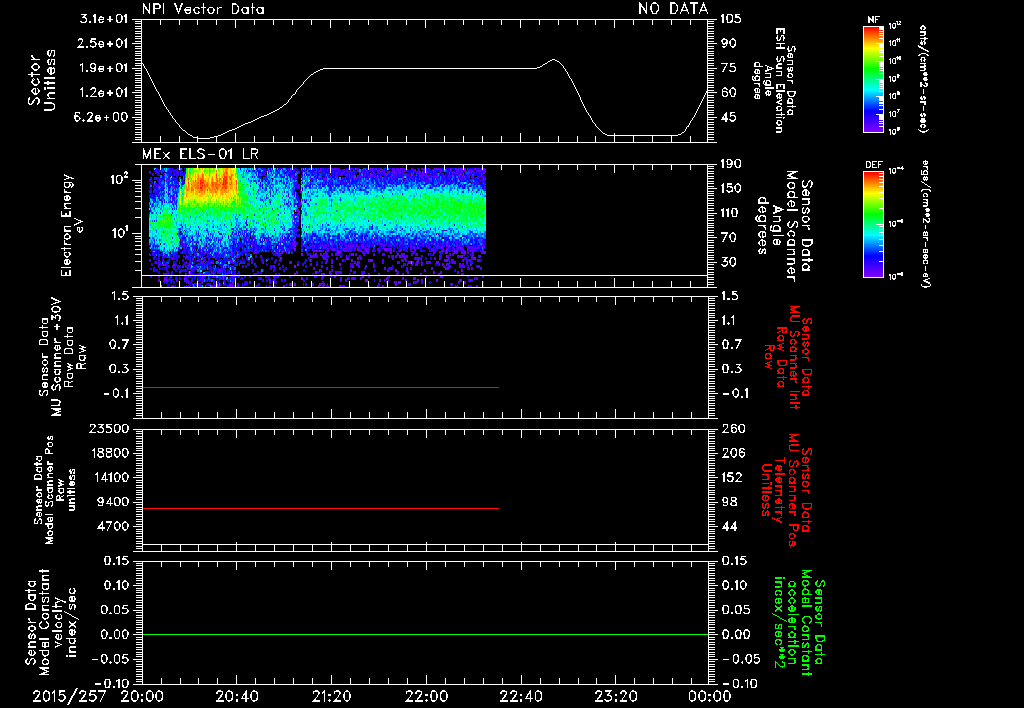
Task: Click the red line in the Model Scanner Pos panel
Action: 321,508
